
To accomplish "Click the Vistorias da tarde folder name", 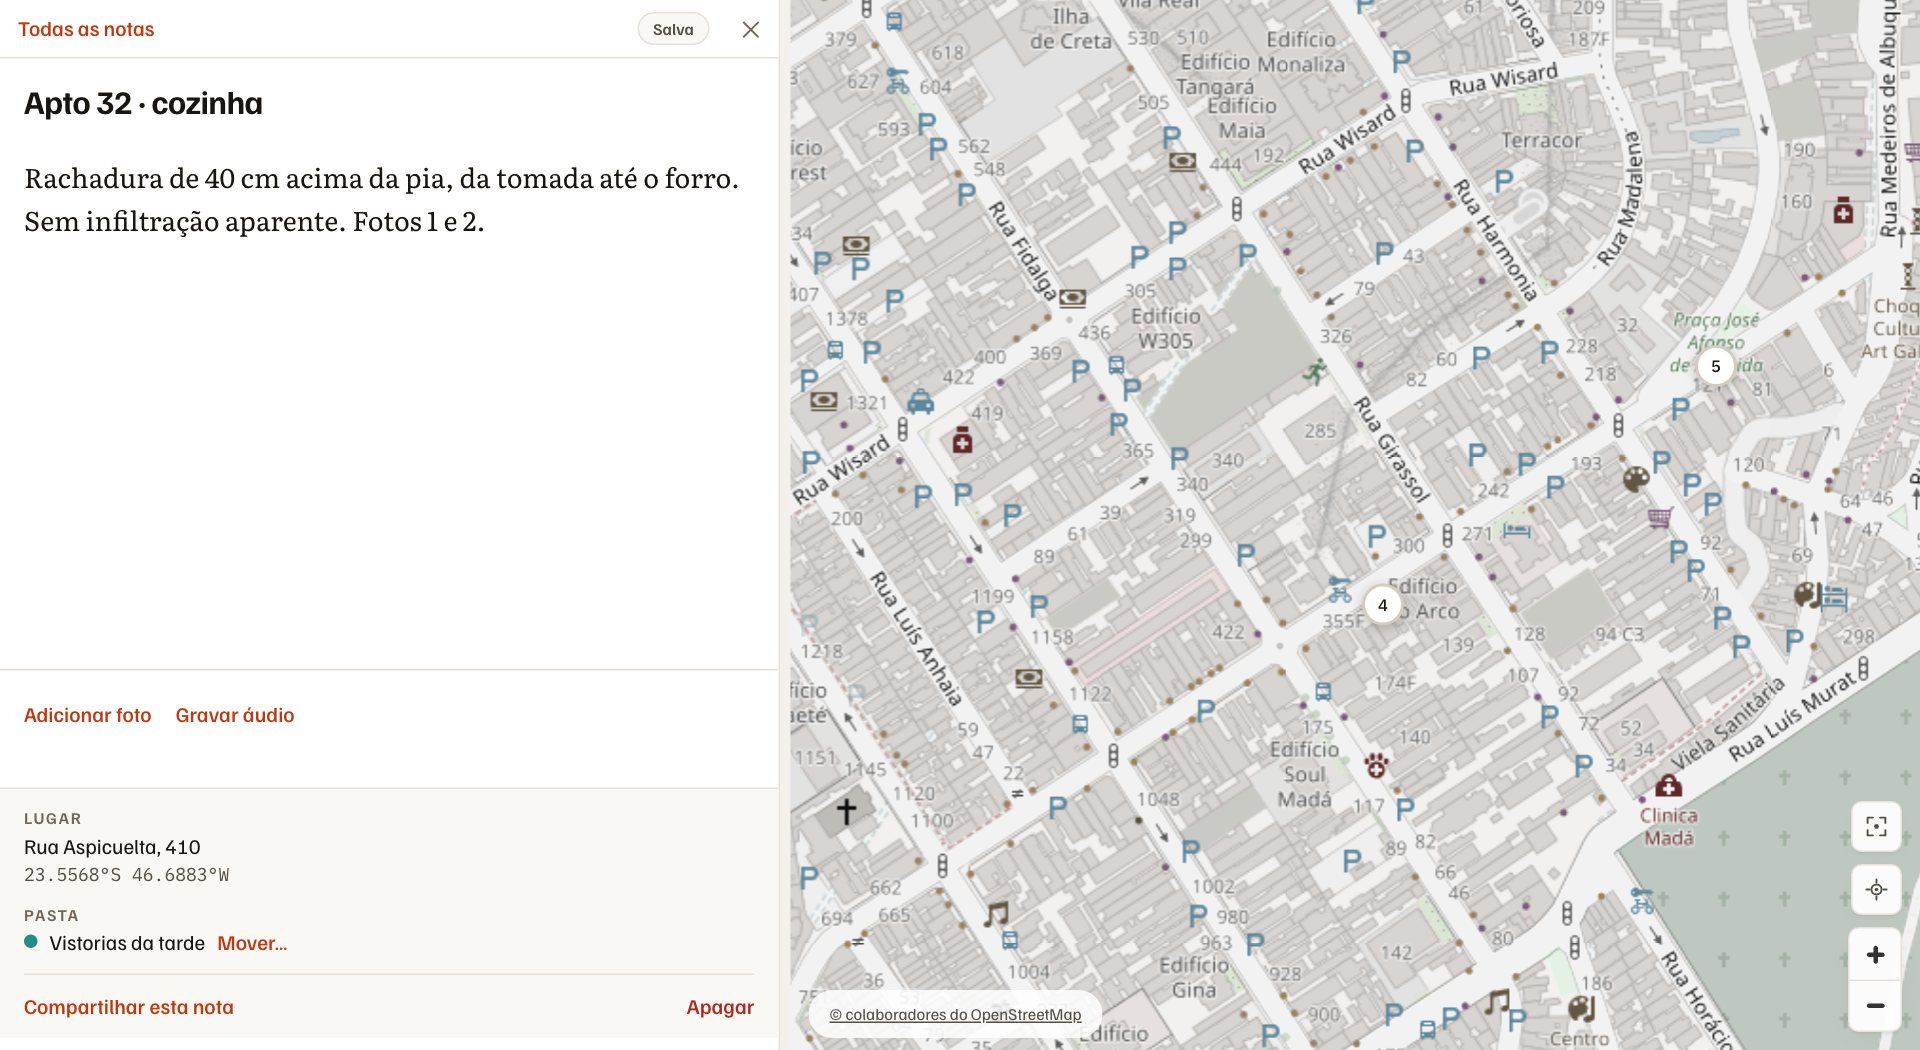I will coord(127,944).
